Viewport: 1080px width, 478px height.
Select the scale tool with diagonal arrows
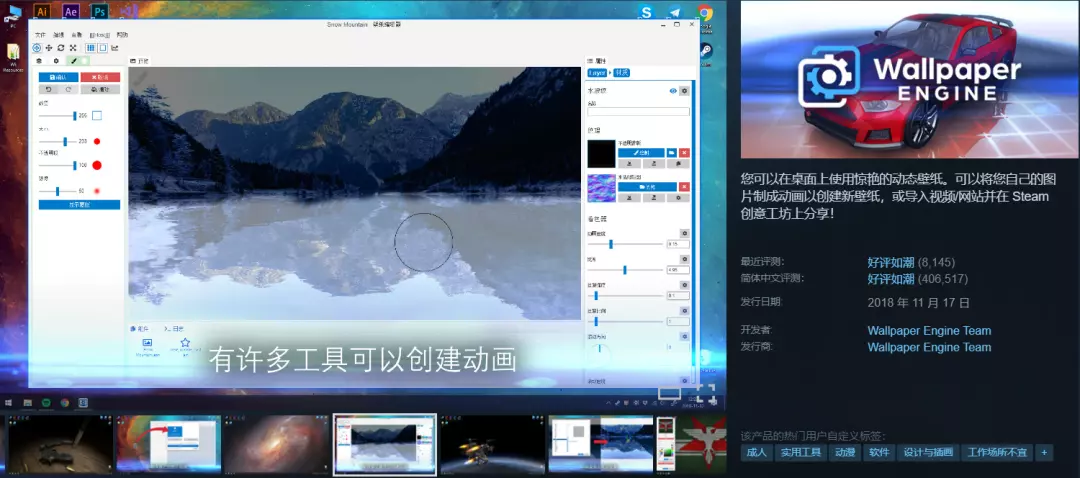pos(72,48)
